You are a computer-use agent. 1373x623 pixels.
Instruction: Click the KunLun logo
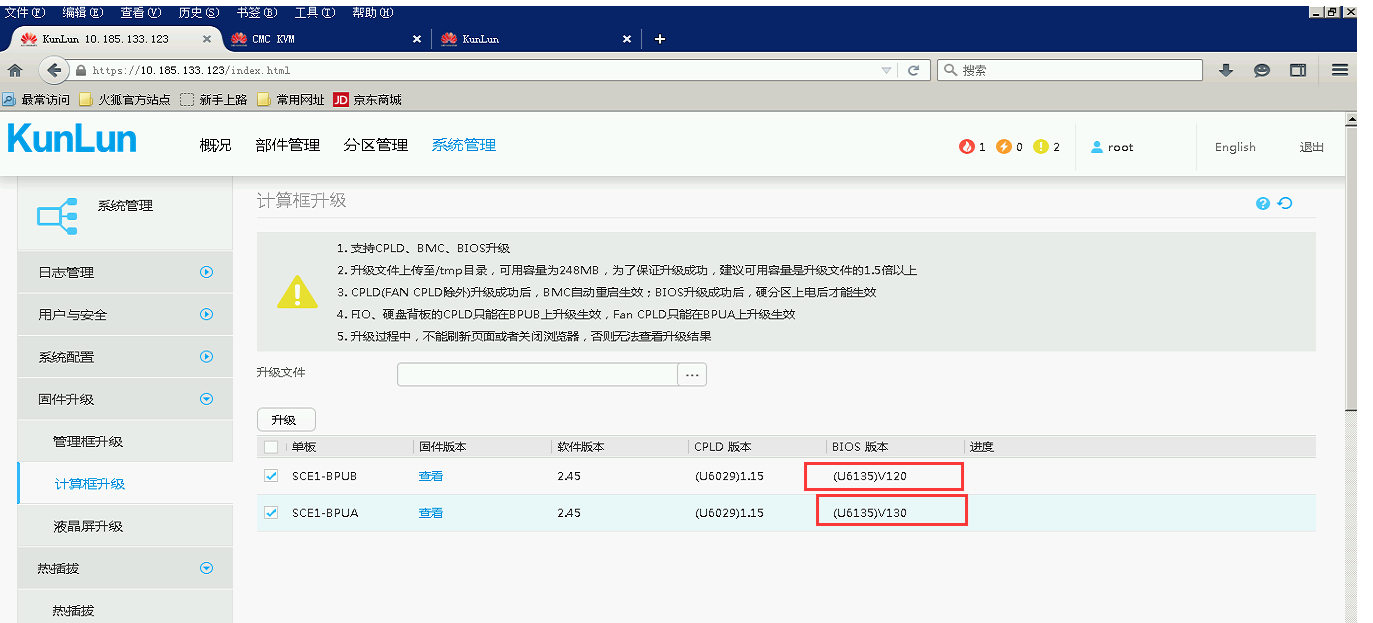pos(72,139)
